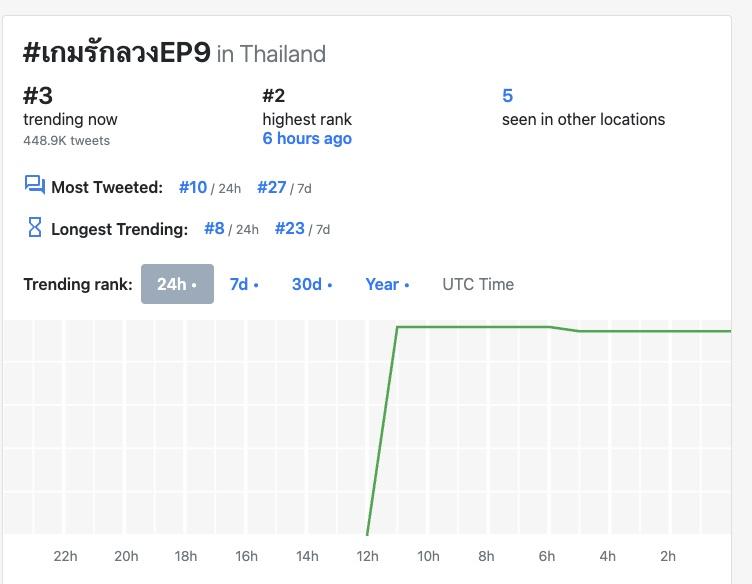Screen dimensions: 752x584
Task: Click the 2h marker on the time axis
Action: pyautogui.click(x=667, y=556)
